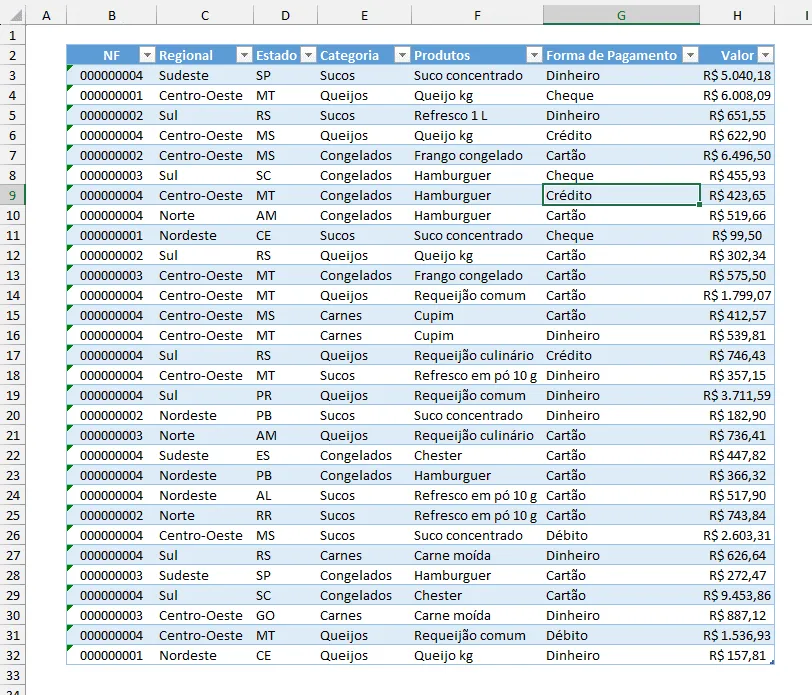Select the cell showing R$ 9.453,86
The image size is (812, 695).
(737, 596)
